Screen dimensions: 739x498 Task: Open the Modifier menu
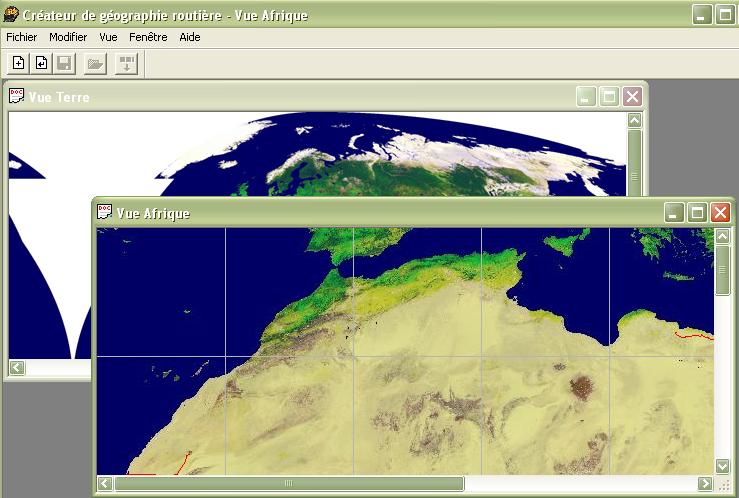68,37
